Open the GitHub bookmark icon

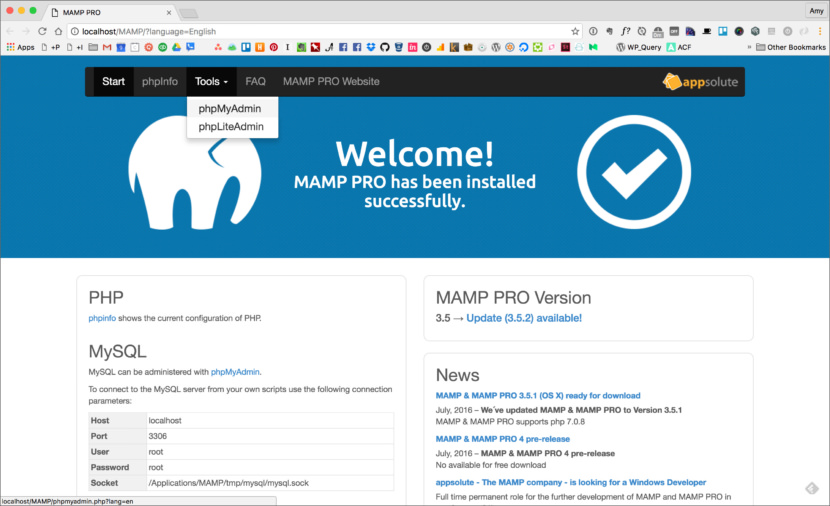point(385,47)
